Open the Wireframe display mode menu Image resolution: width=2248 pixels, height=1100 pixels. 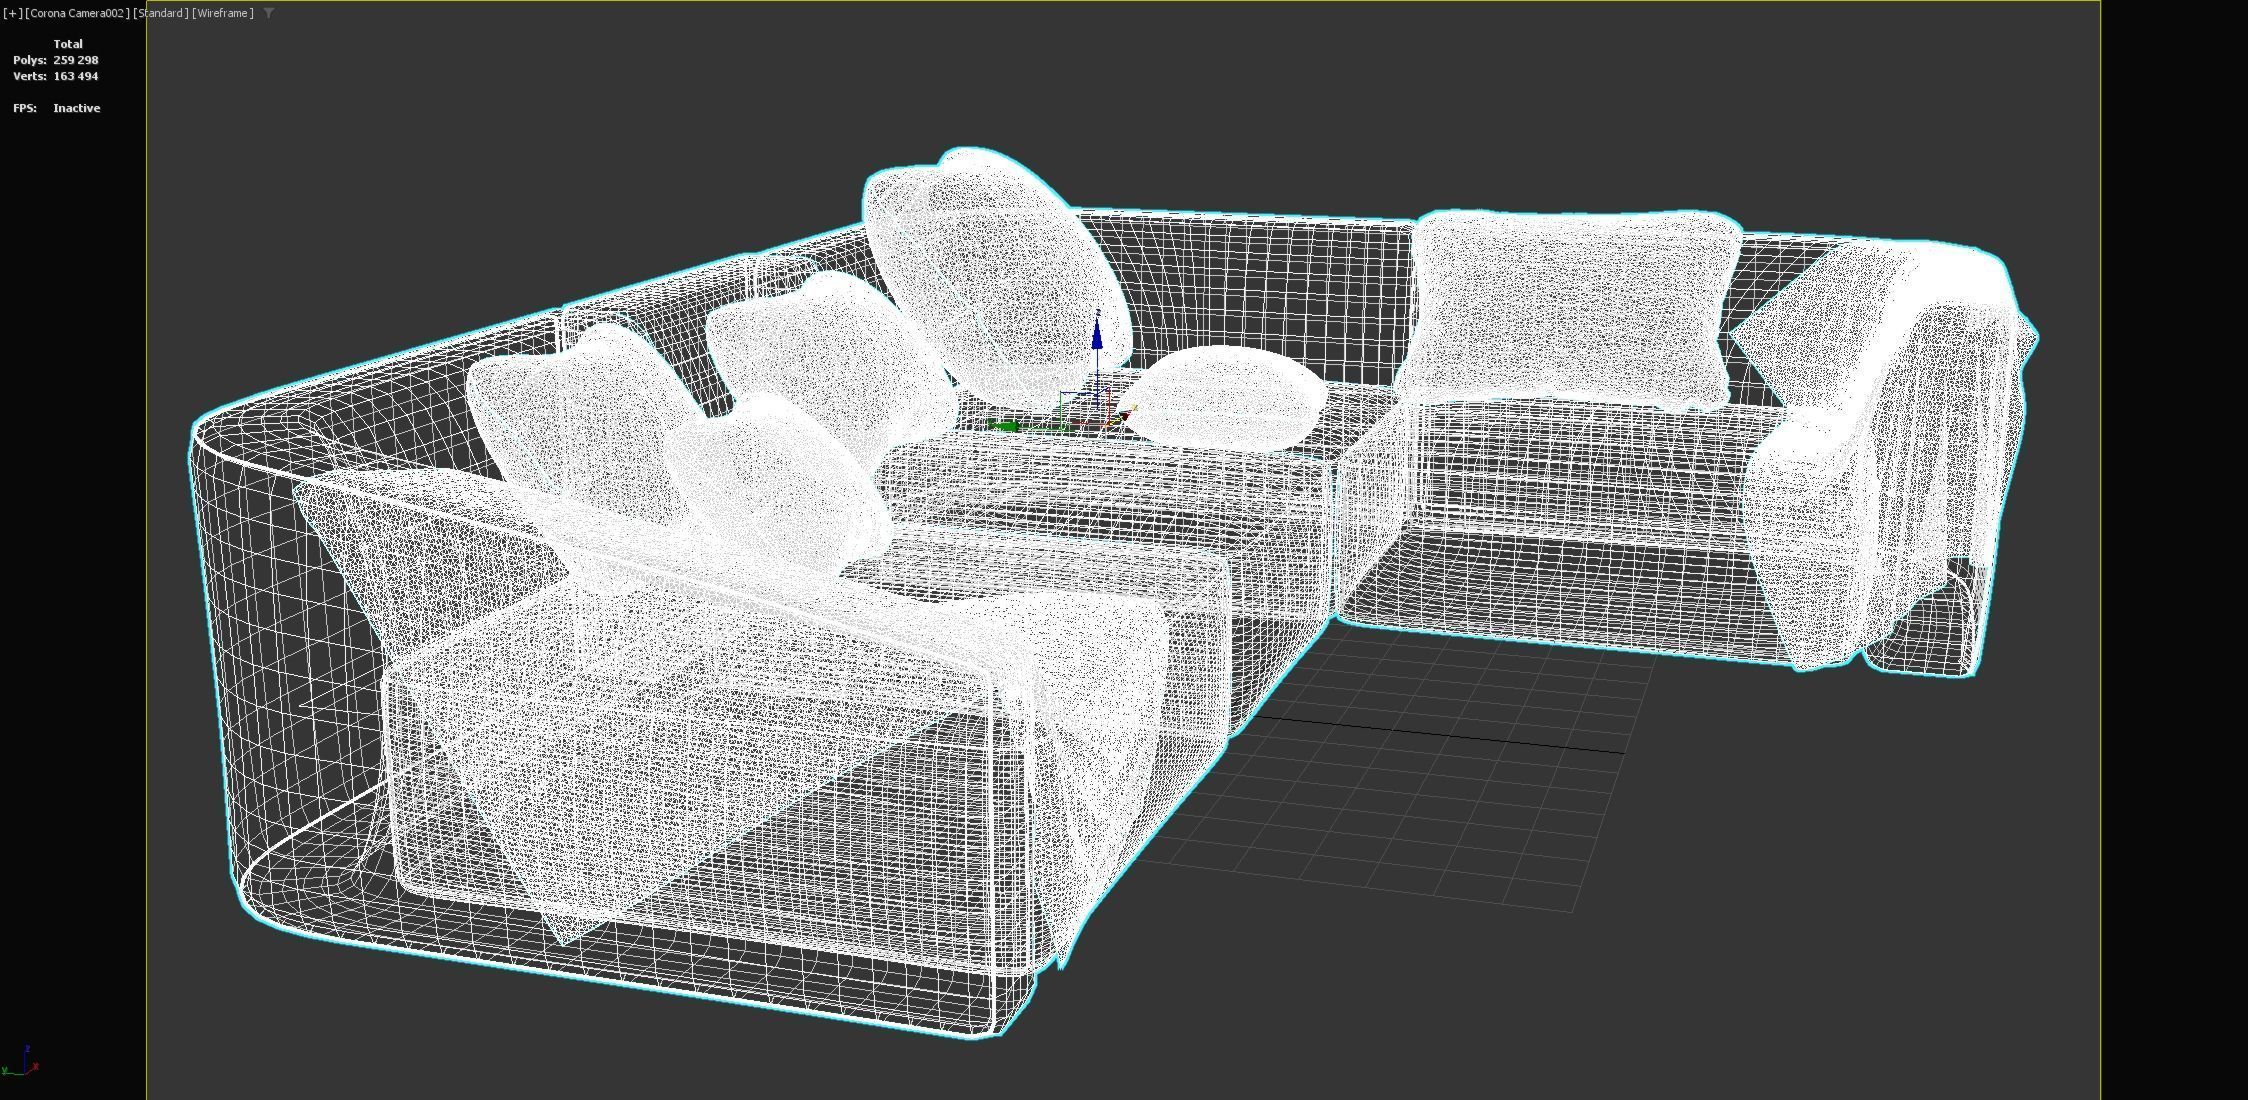[x=223, y=13]
